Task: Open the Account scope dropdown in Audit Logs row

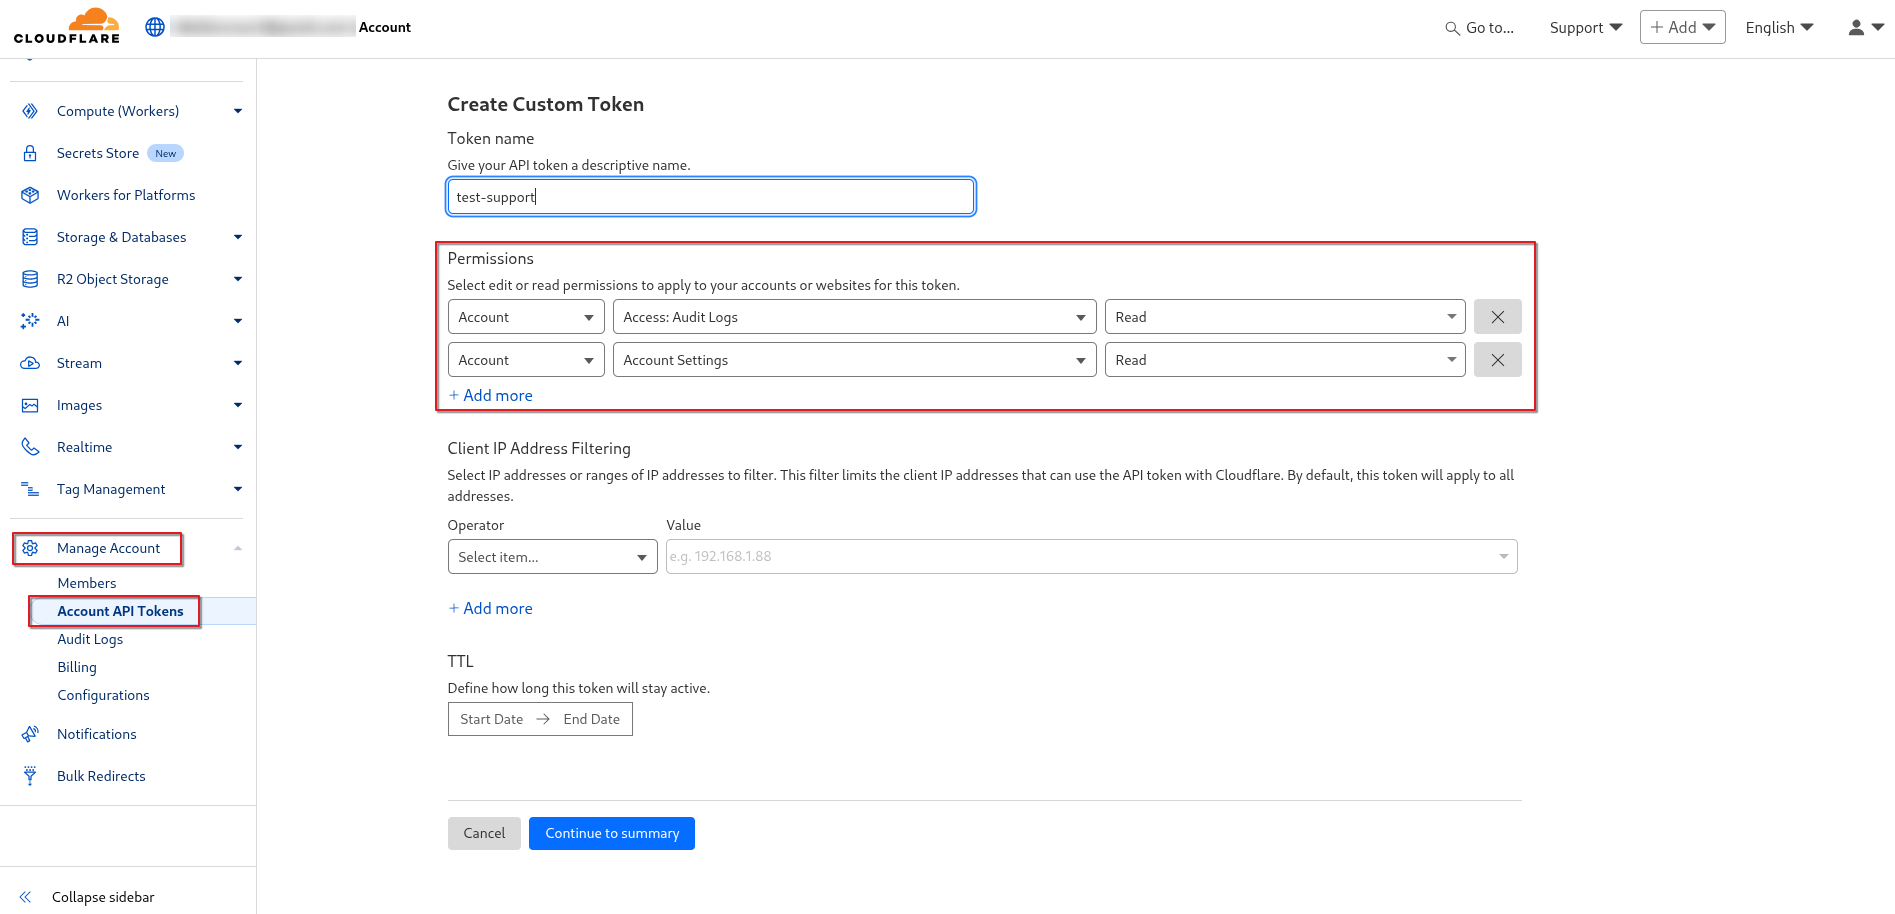Action: tap(526, 317)
